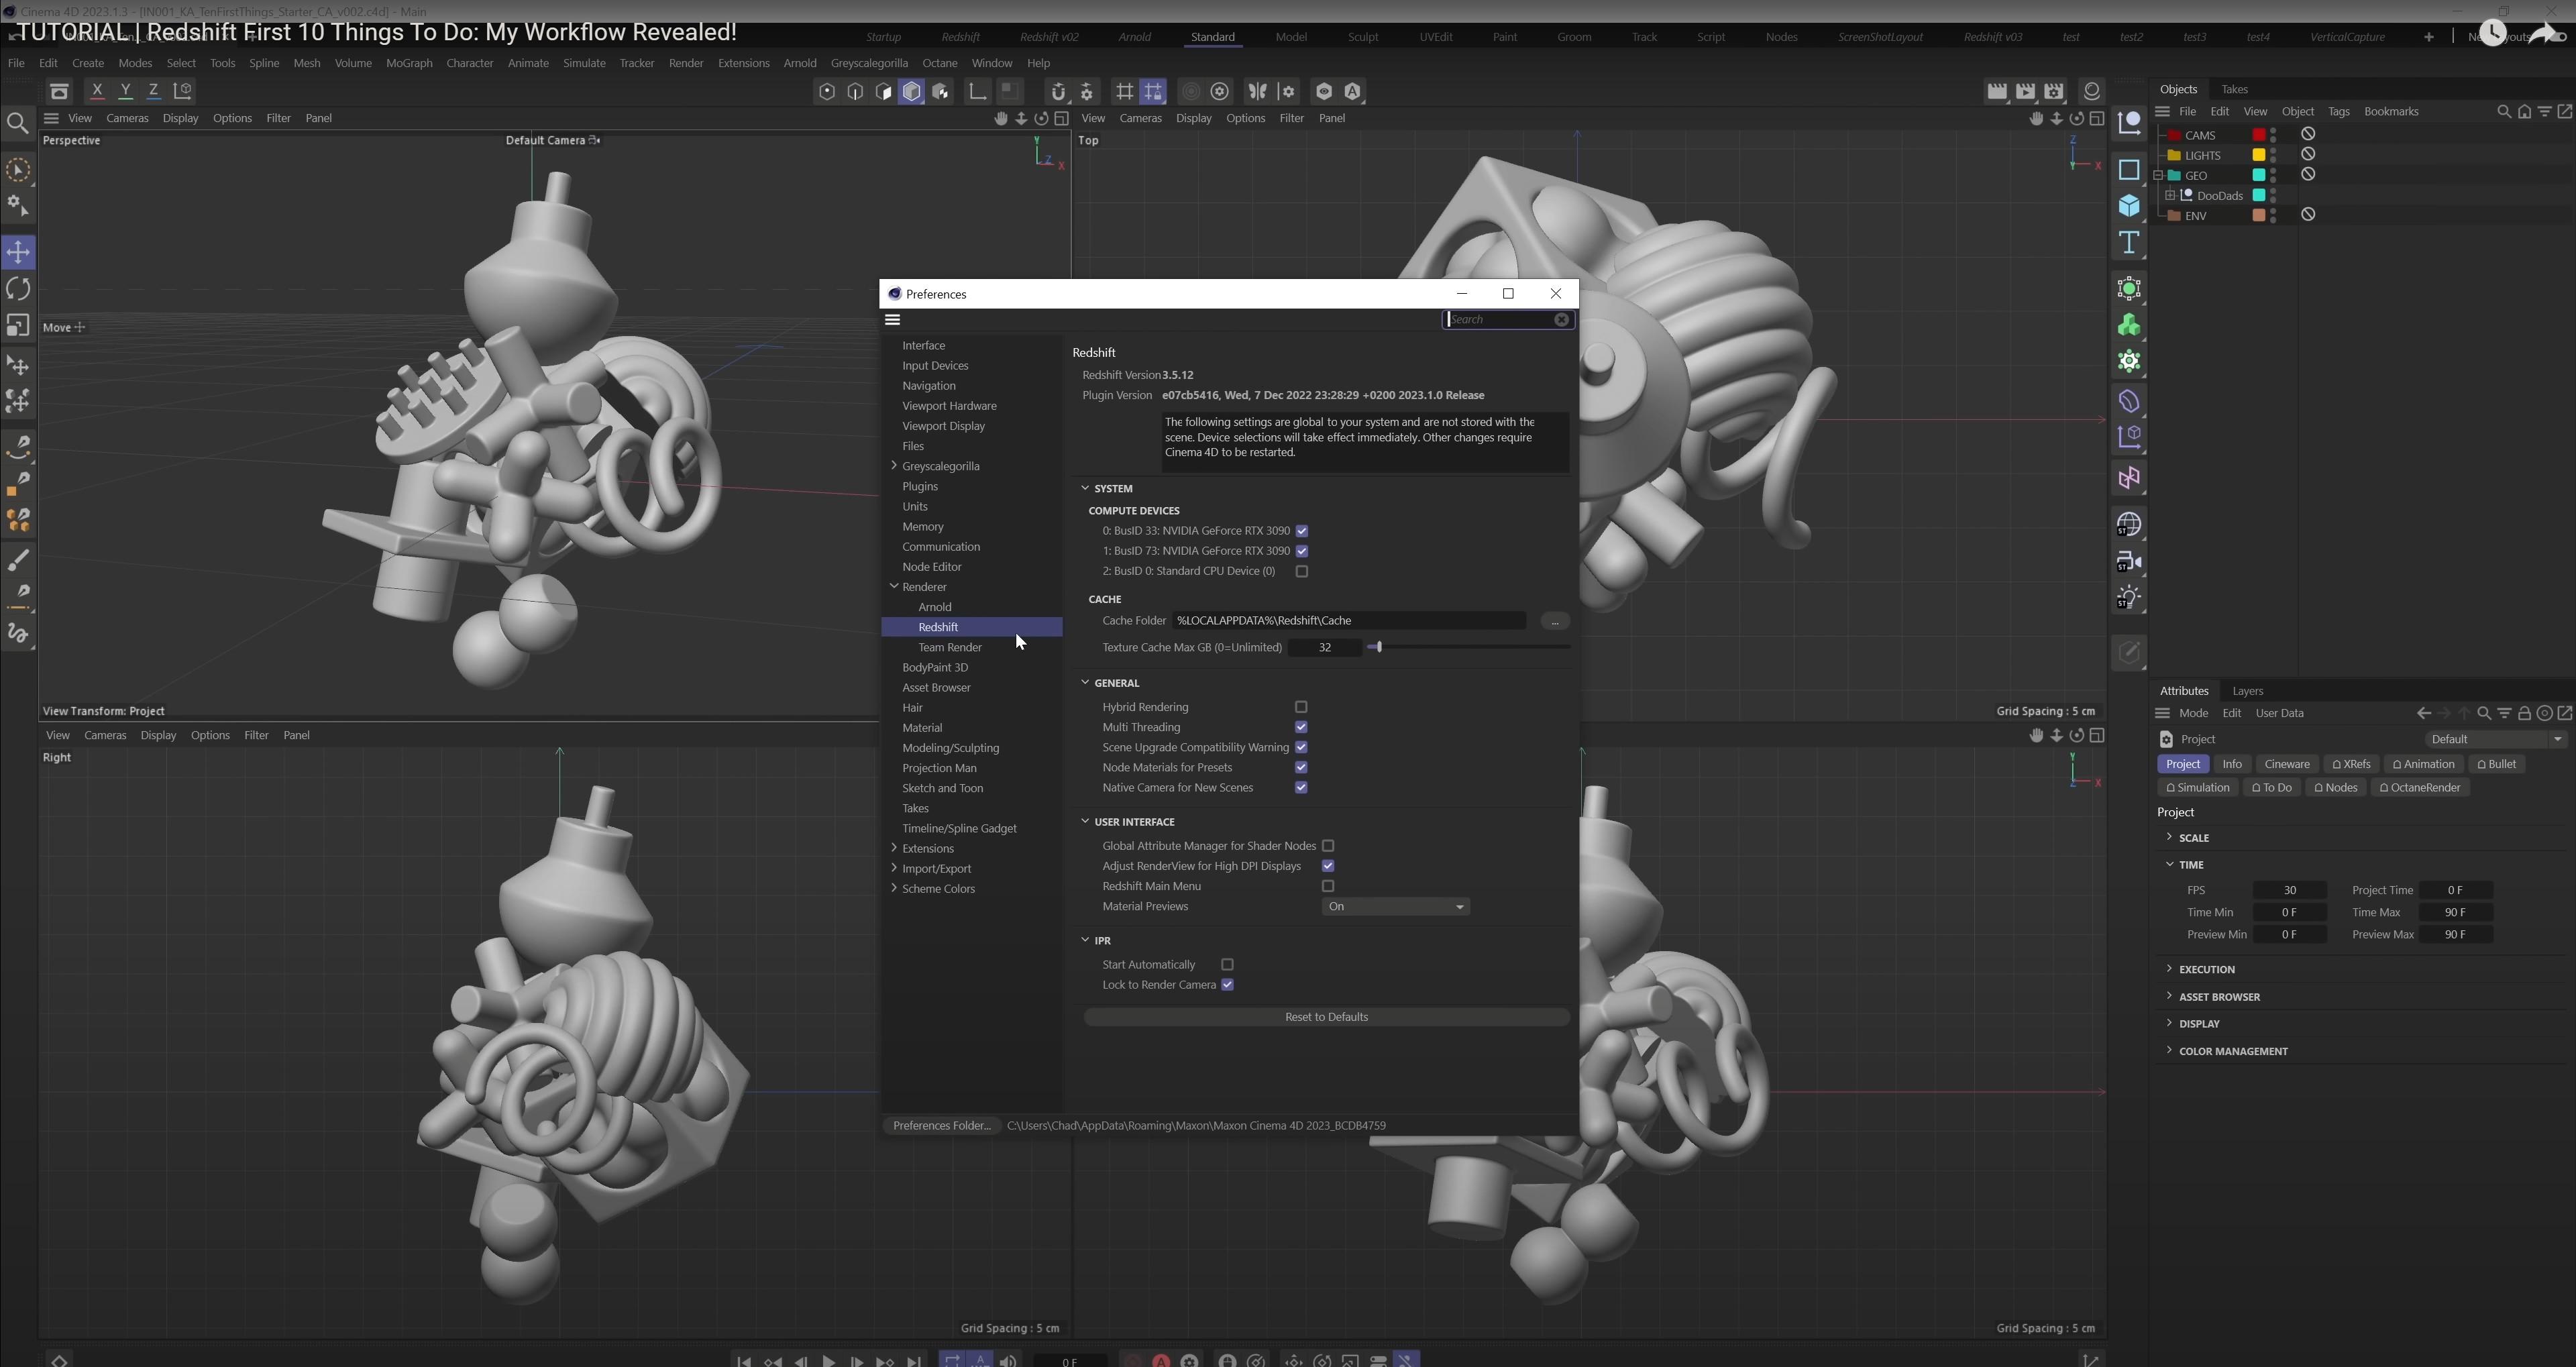The height and width of the screenshot is (1367, 2576).
Task: Enable Standard CPU Device checkbox
Action: pos(1301,572)
